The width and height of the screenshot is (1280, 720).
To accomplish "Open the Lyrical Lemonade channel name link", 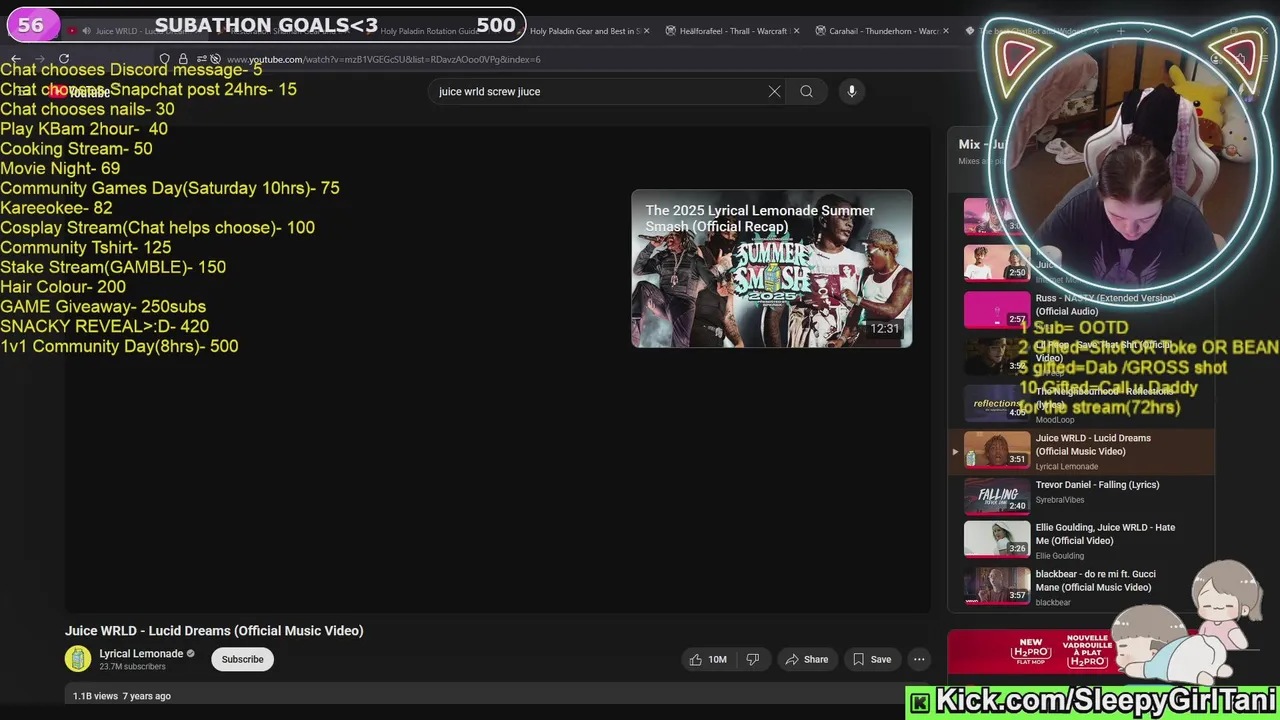I will [x=141, y=654].
